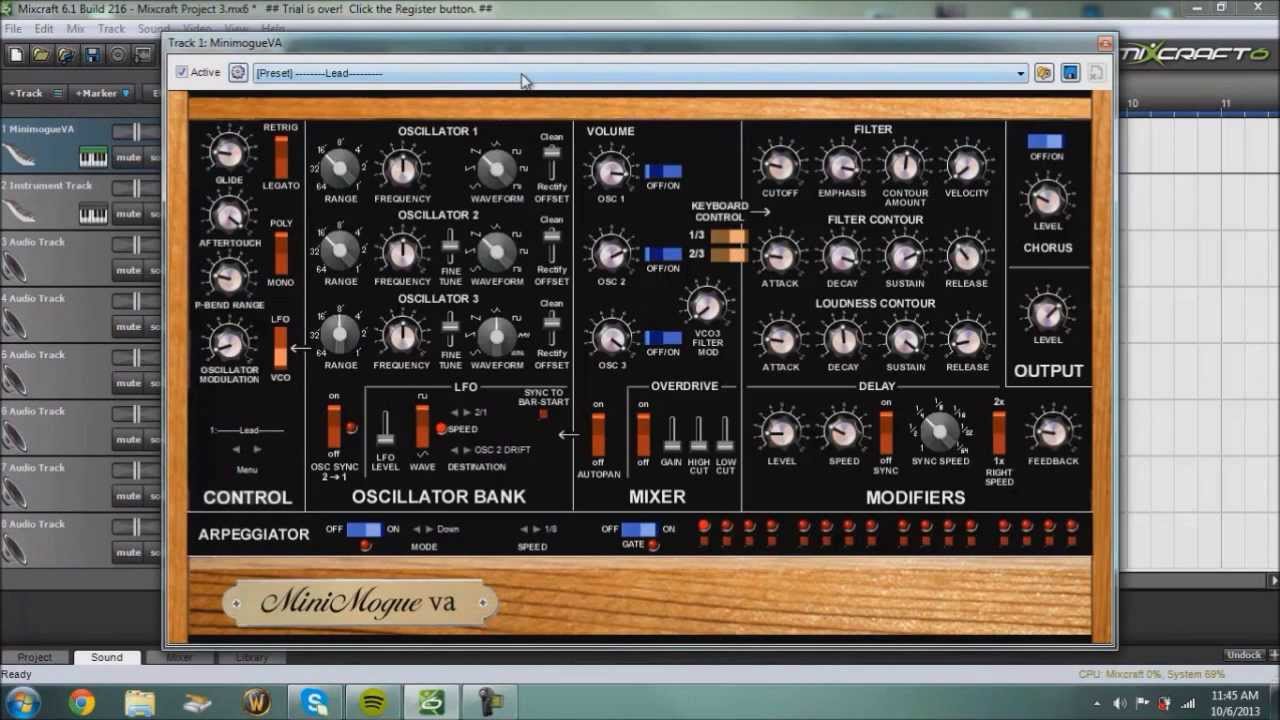Mute the MinimogueVA track

(128, 157)
